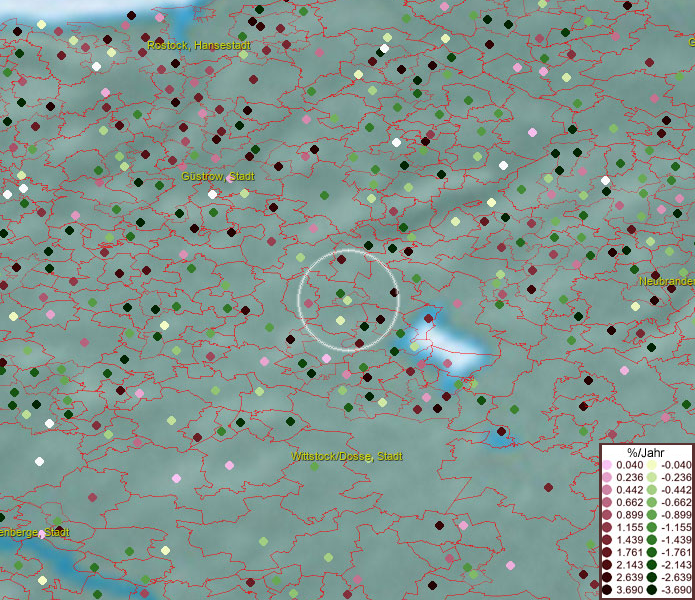Pick the legend swatch for -1.155
Screen dimensions: 695x600
[x=652, y=527]
